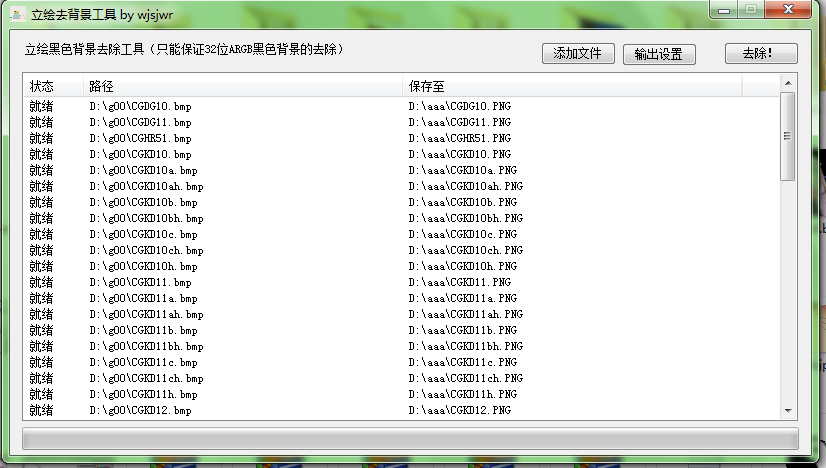Screen dimensions: 826x468
Task: Select row D:\g00\CGKD10h.bmp
Action: coord(401,266)
